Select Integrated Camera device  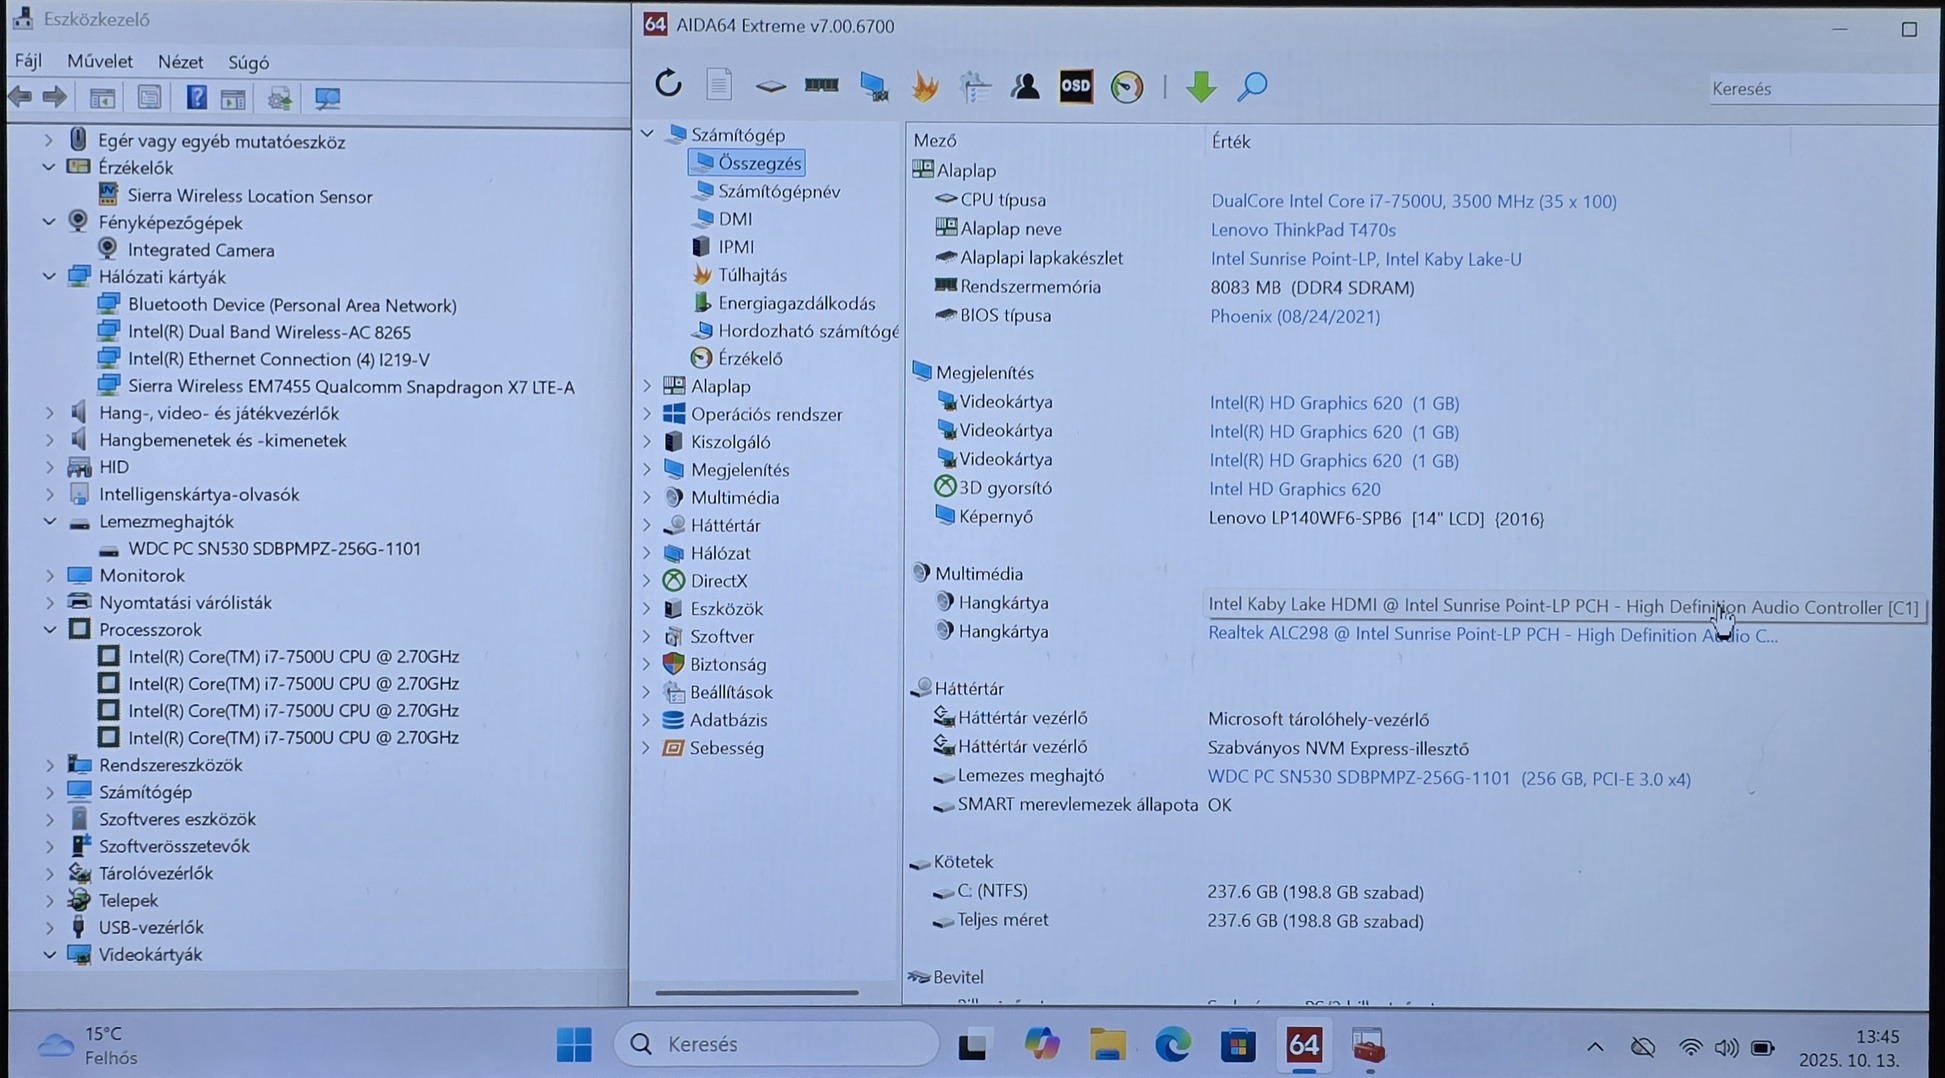pyautogui.click(x=200, y=249)
